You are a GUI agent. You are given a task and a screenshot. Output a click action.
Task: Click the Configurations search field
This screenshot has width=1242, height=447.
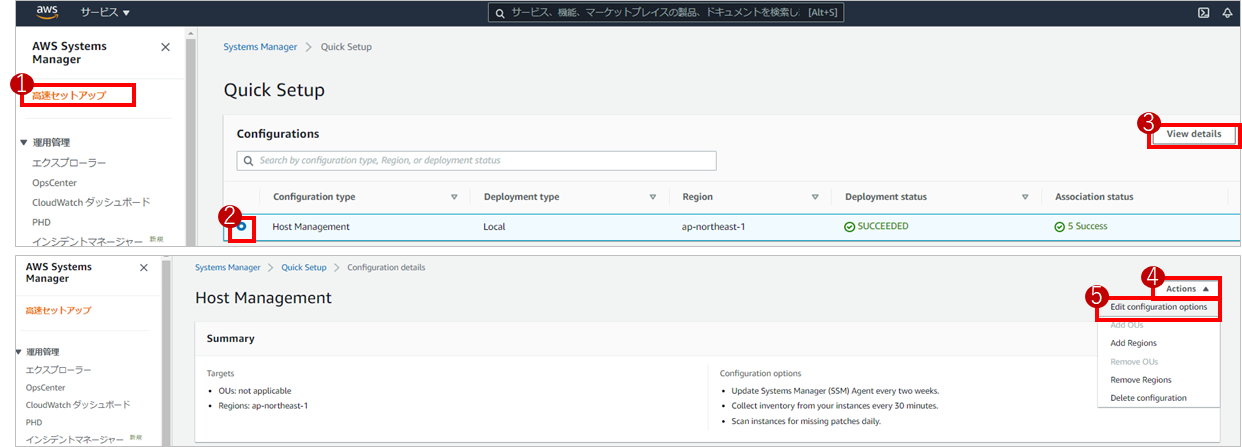point(476,160)
